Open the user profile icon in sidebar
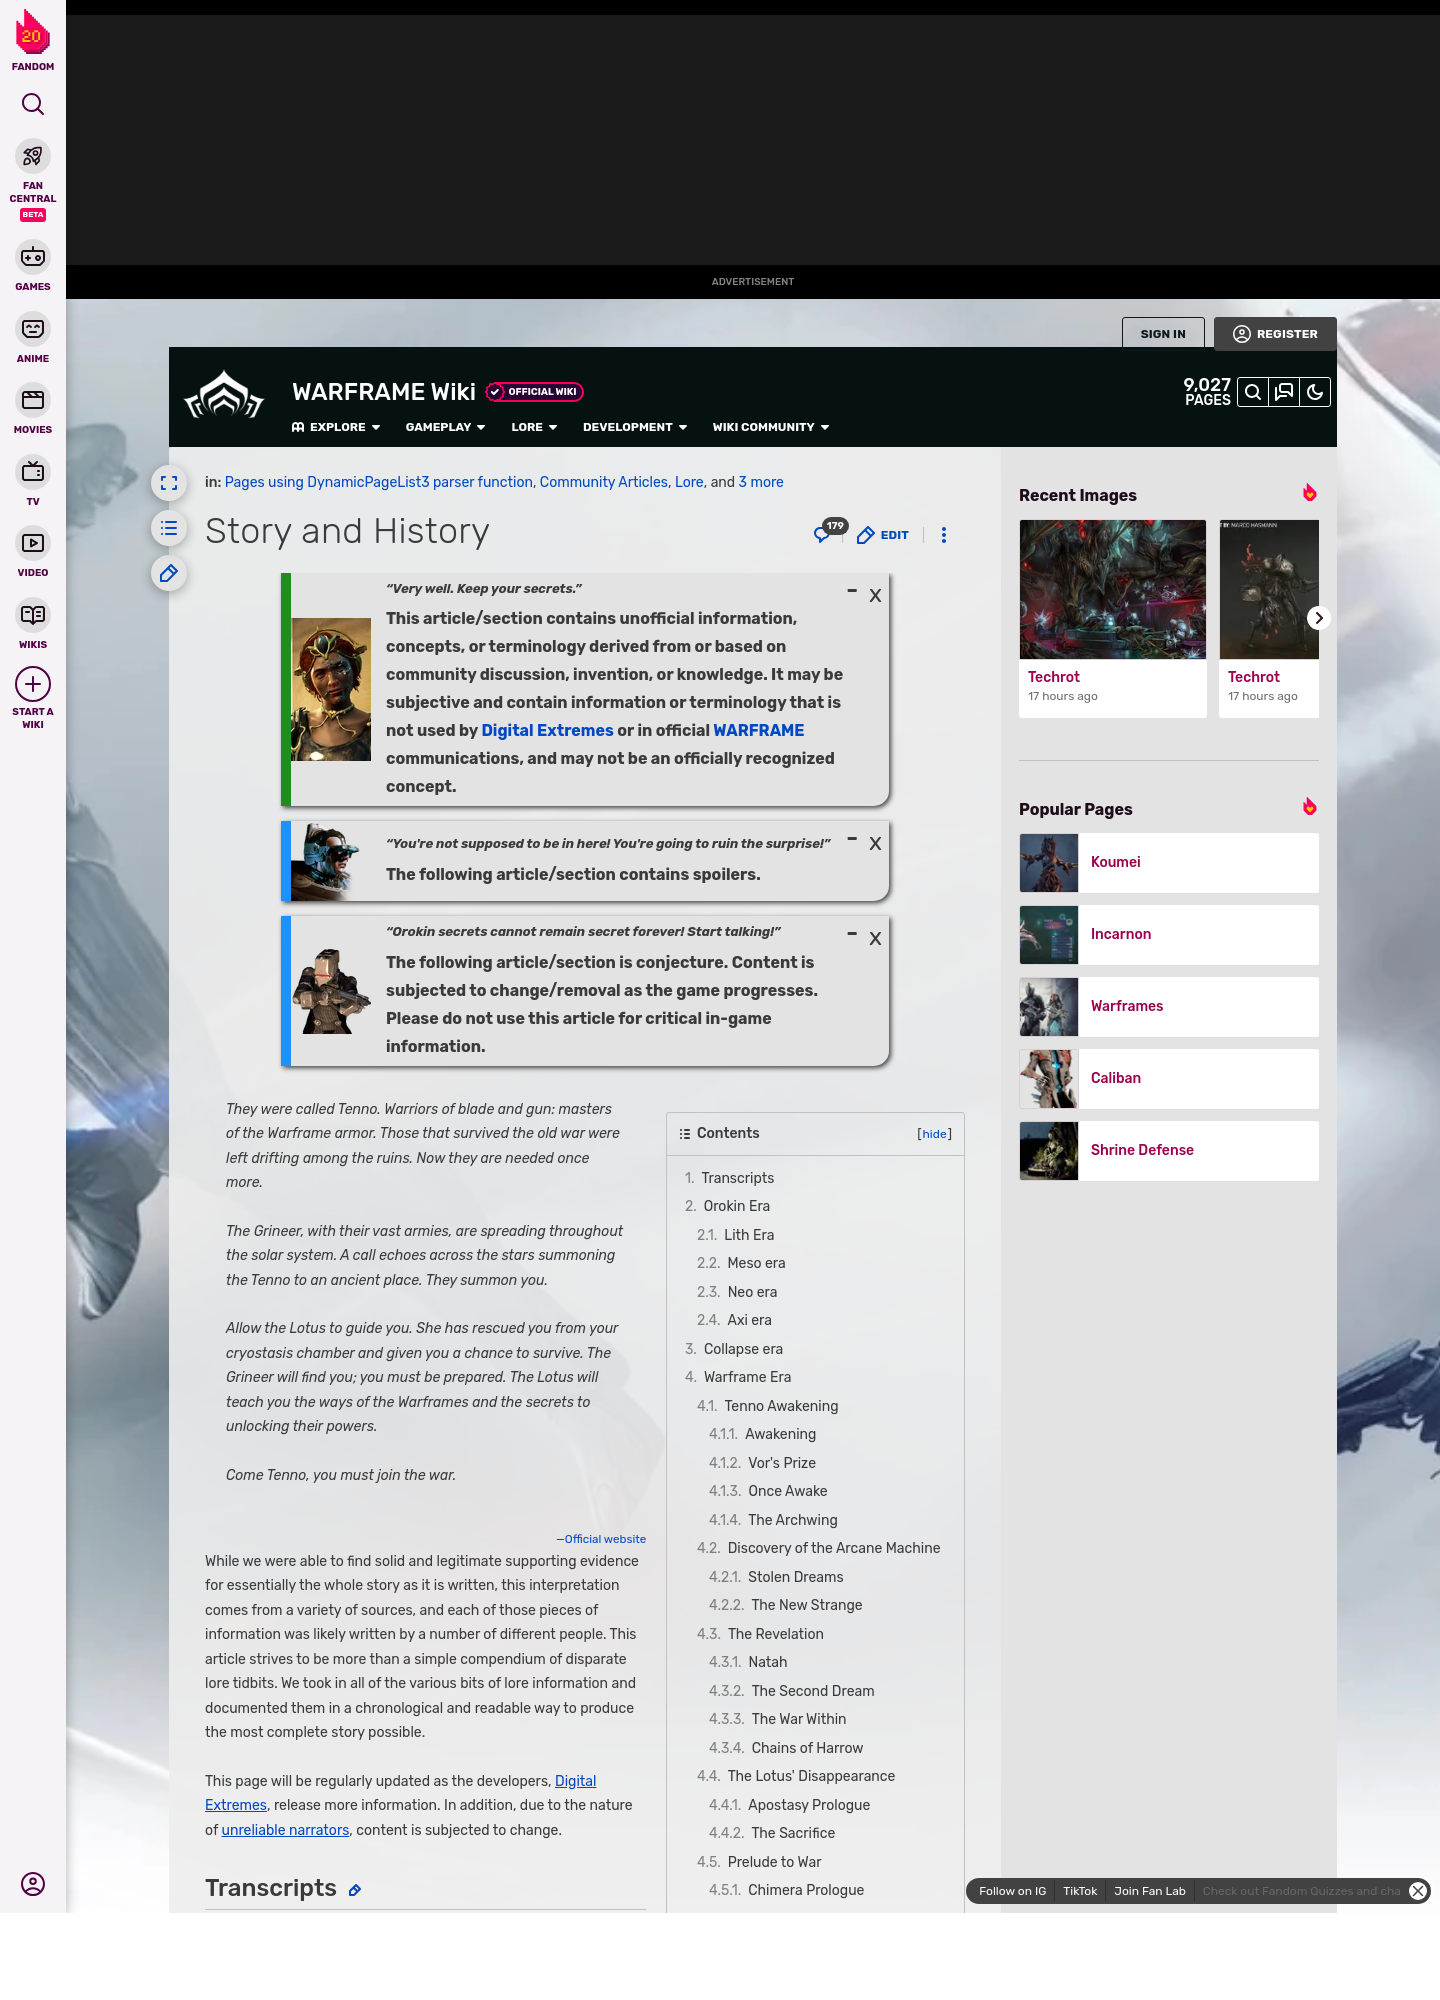The image size is (1440, 2000). point(33,1884)
